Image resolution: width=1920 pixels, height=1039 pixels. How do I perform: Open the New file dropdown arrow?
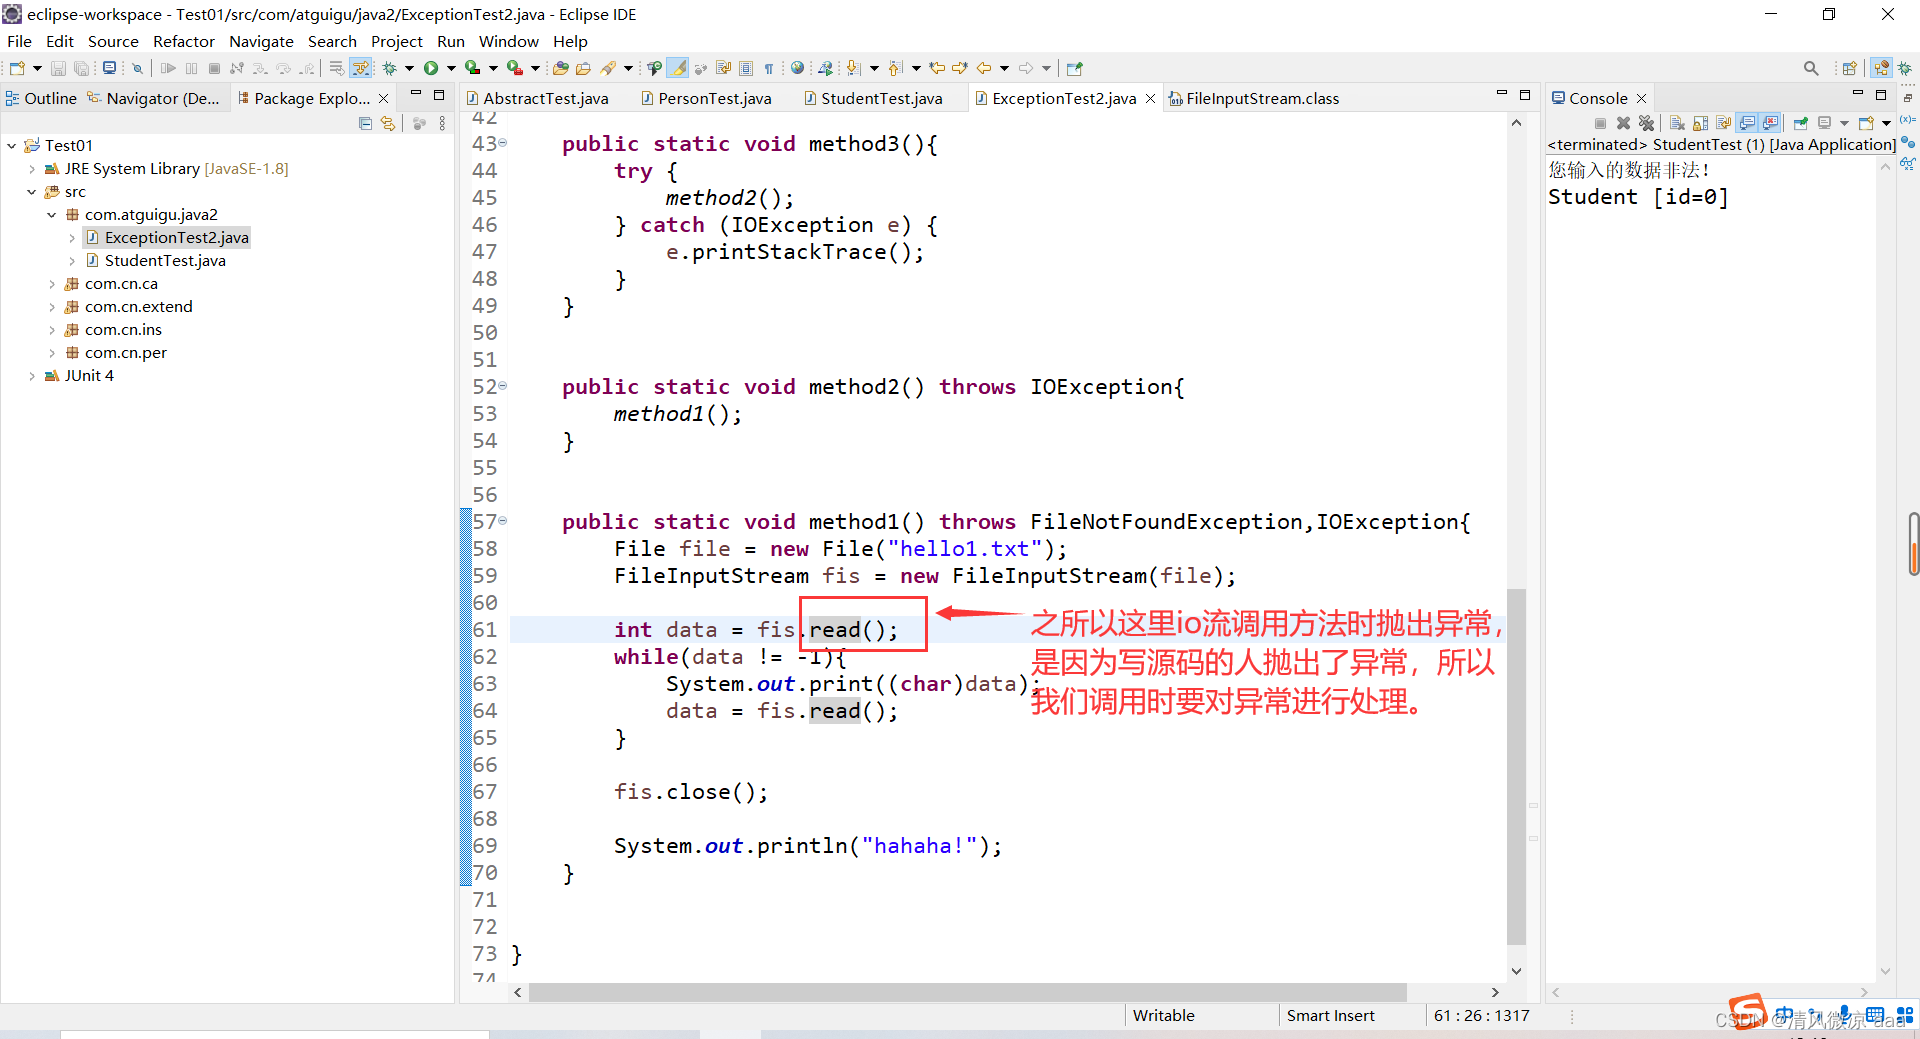(x=37, y=68)
